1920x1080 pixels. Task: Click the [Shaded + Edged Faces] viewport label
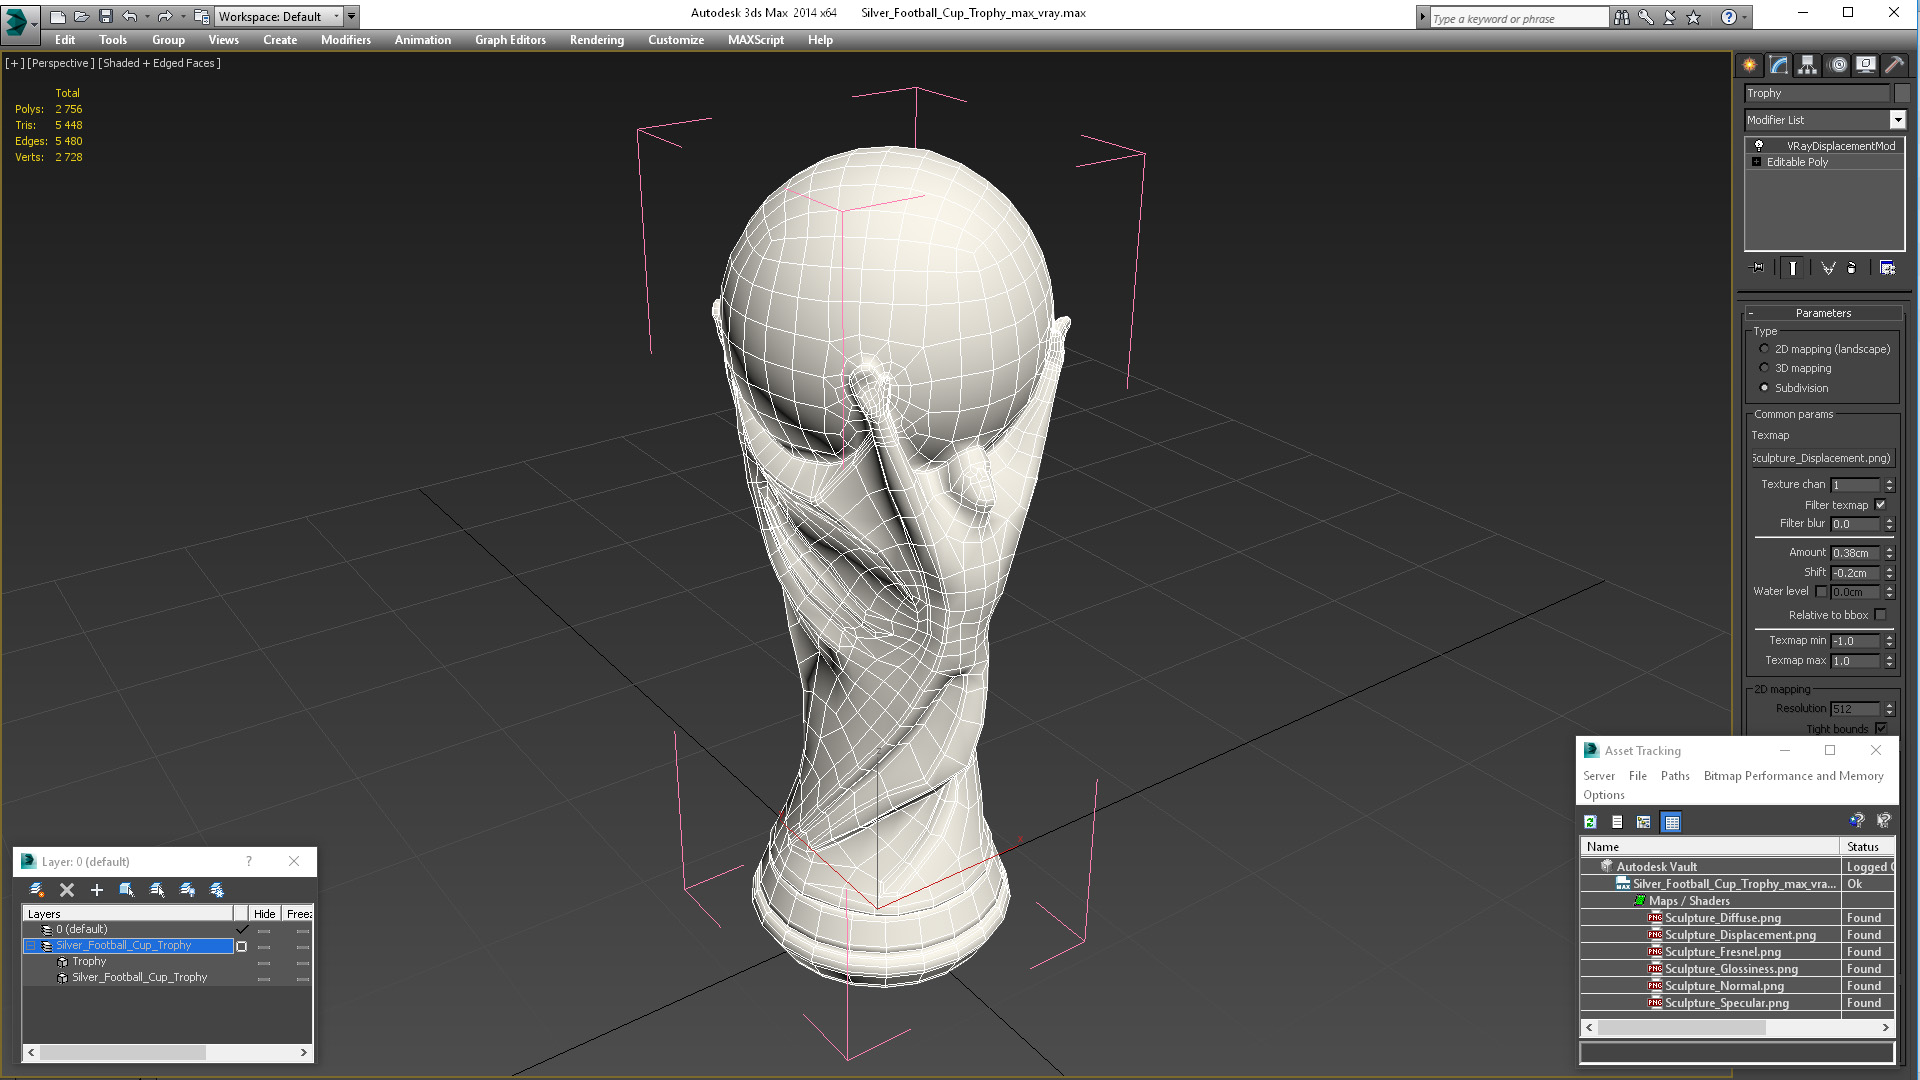[160, 63]
